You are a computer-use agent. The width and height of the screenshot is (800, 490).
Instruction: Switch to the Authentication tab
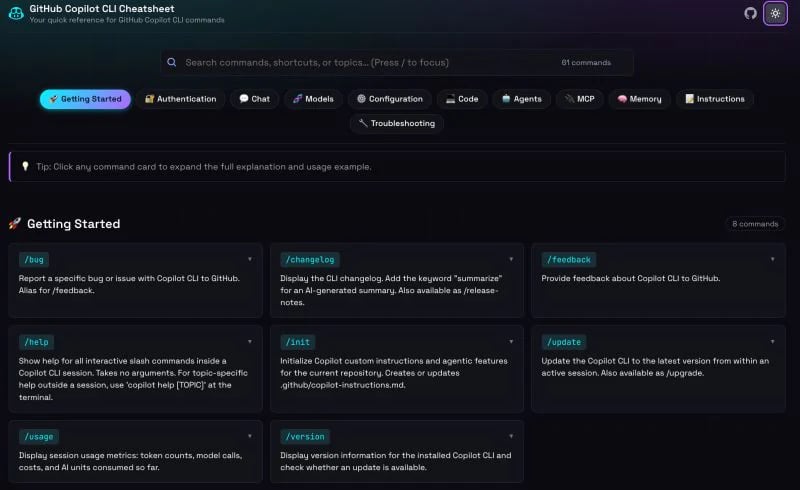click(181, 99)
